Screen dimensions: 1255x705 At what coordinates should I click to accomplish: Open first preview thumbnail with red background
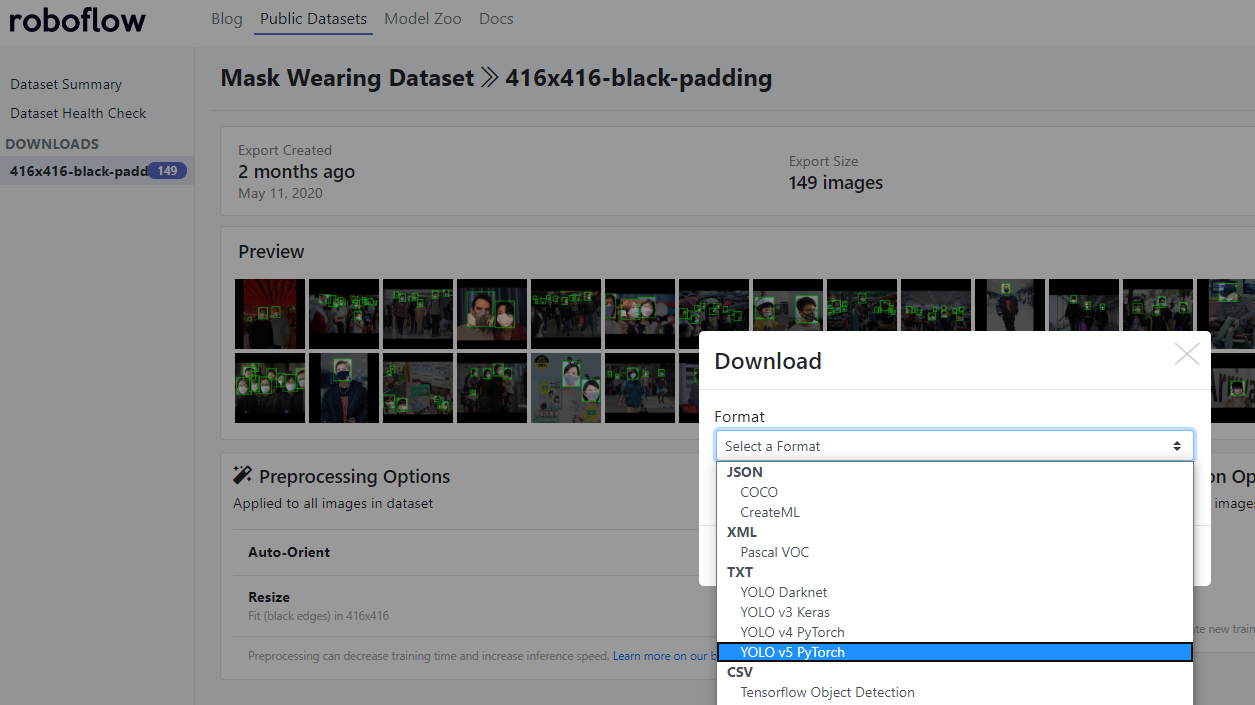point(270,314)
